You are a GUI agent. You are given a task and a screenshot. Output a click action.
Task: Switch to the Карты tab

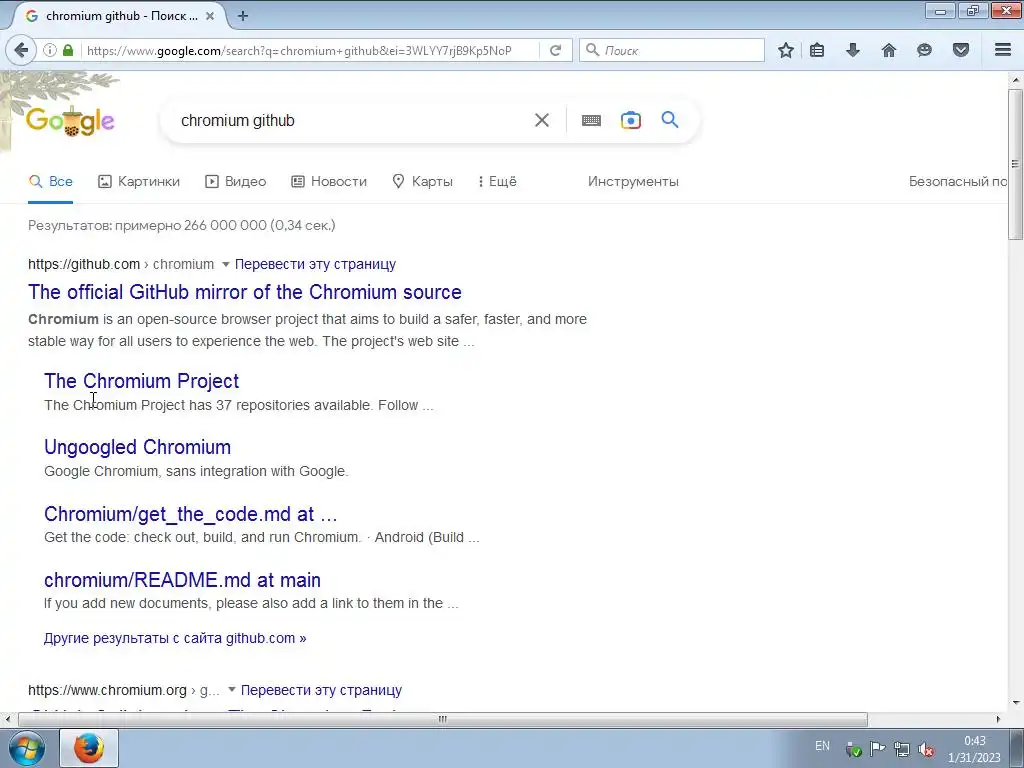pos(423,182)
